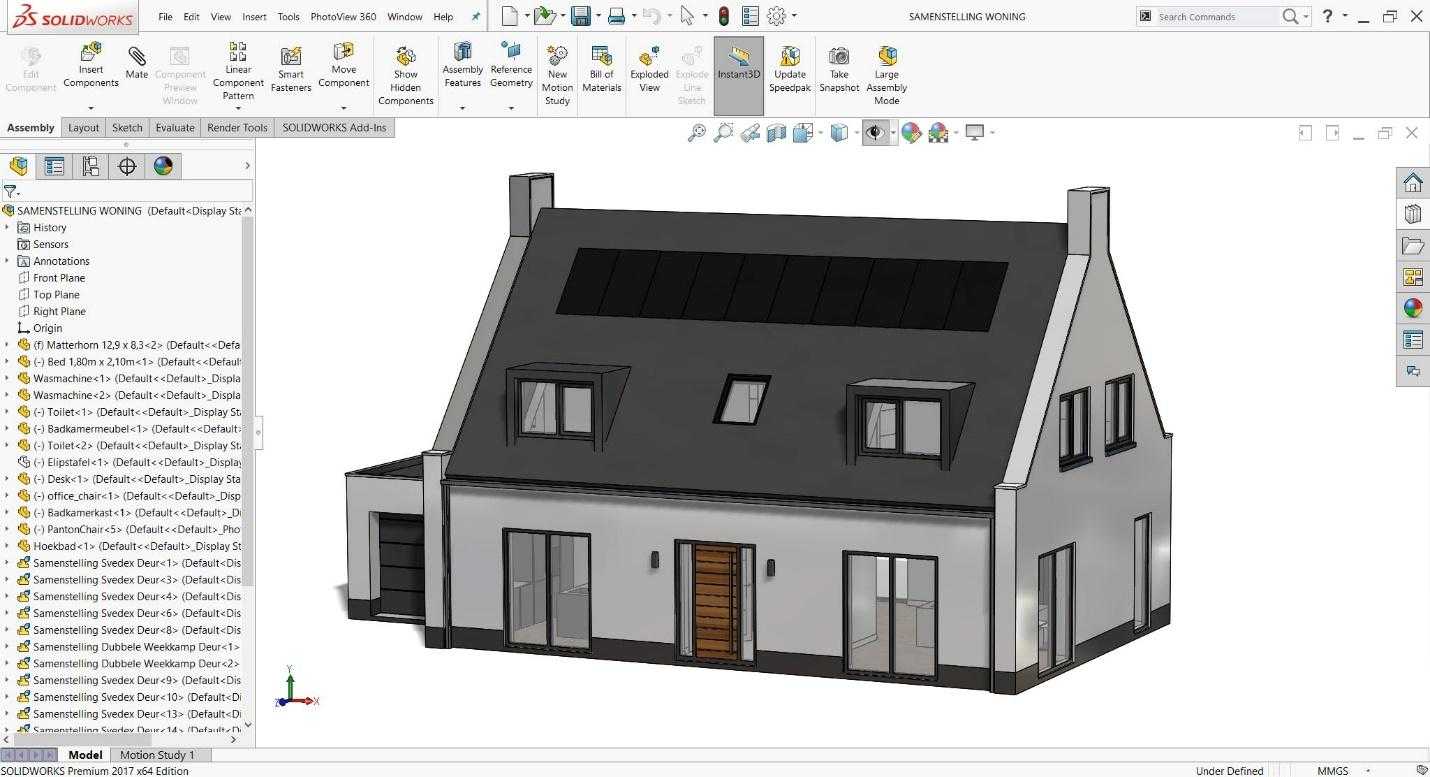Select the Front Plane item
This screenshot has width=1430, height=777.
[59, 278]
